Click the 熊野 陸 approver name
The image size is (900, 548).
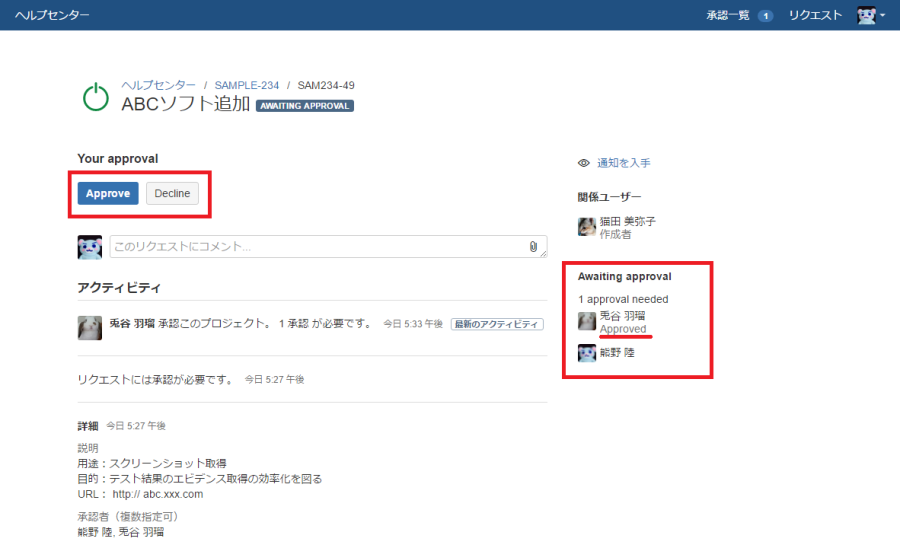point(617,353)
